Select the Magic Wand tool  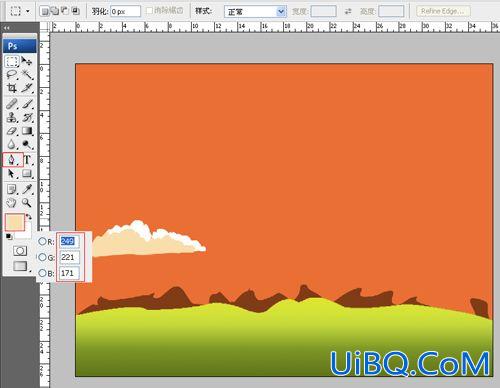tap(27, 74)
